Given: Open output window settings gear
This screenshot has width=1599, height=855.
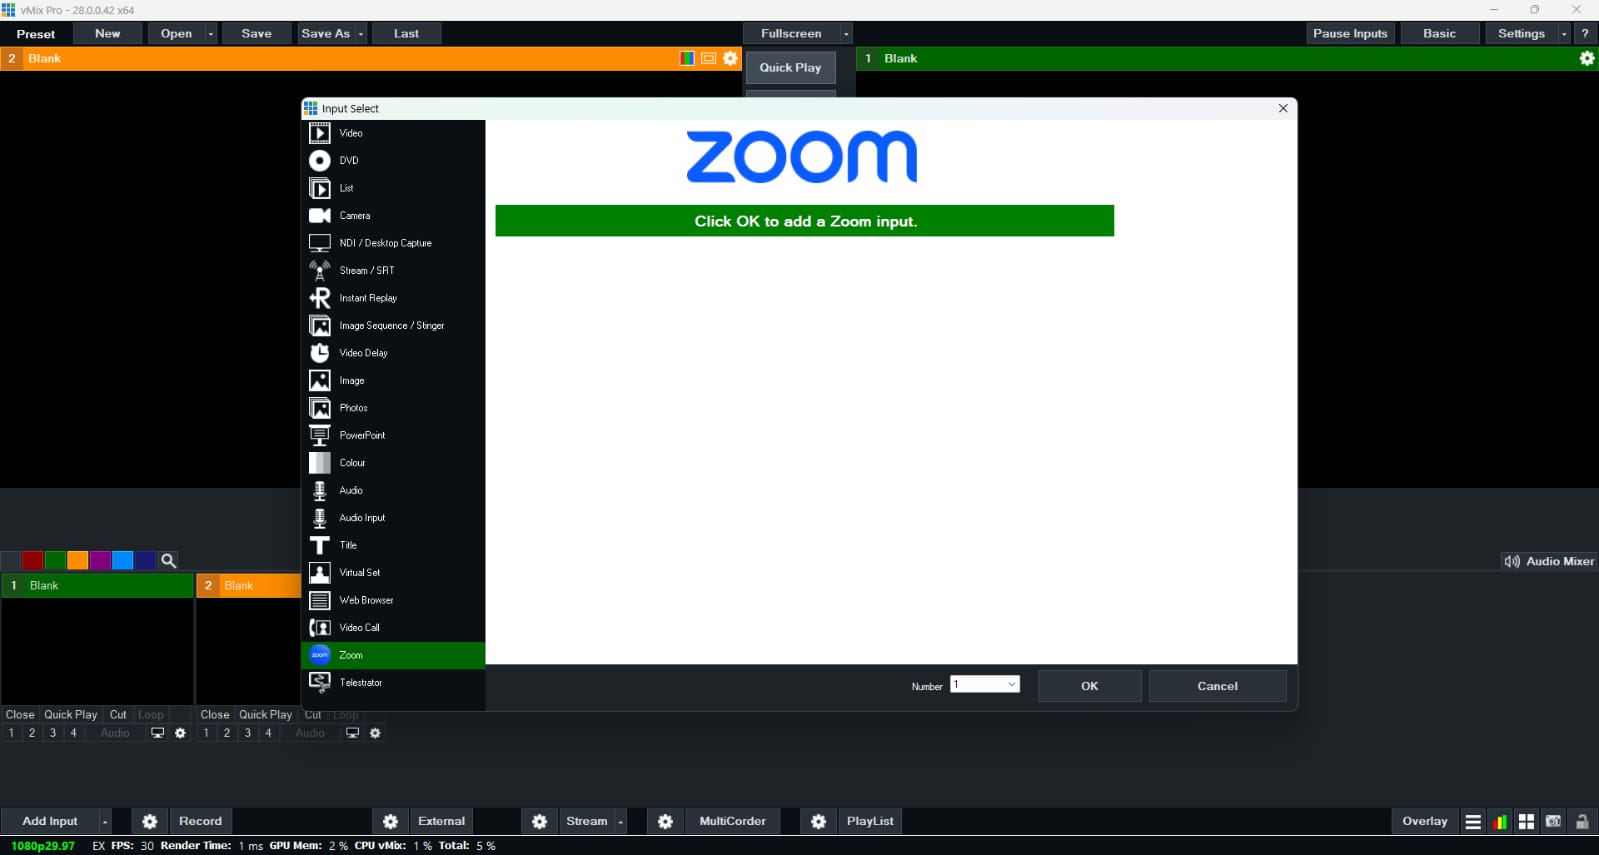Looking at the screenshot, I should [x=1587, y=58].
